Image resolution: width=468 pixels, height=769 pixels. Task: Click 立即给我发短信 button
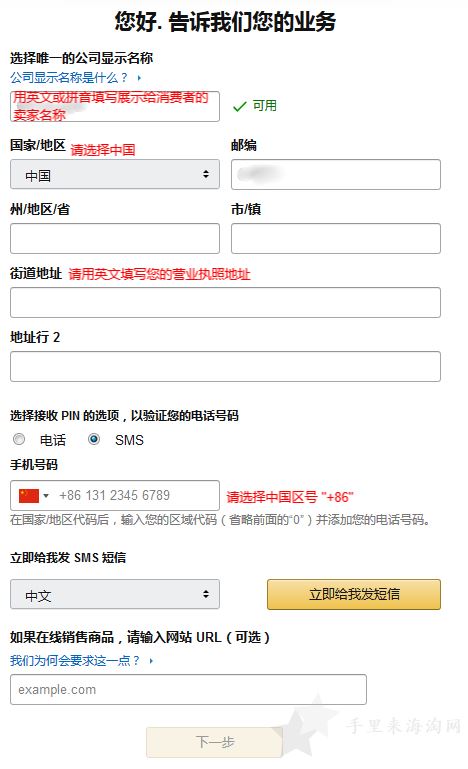[354, 594]
